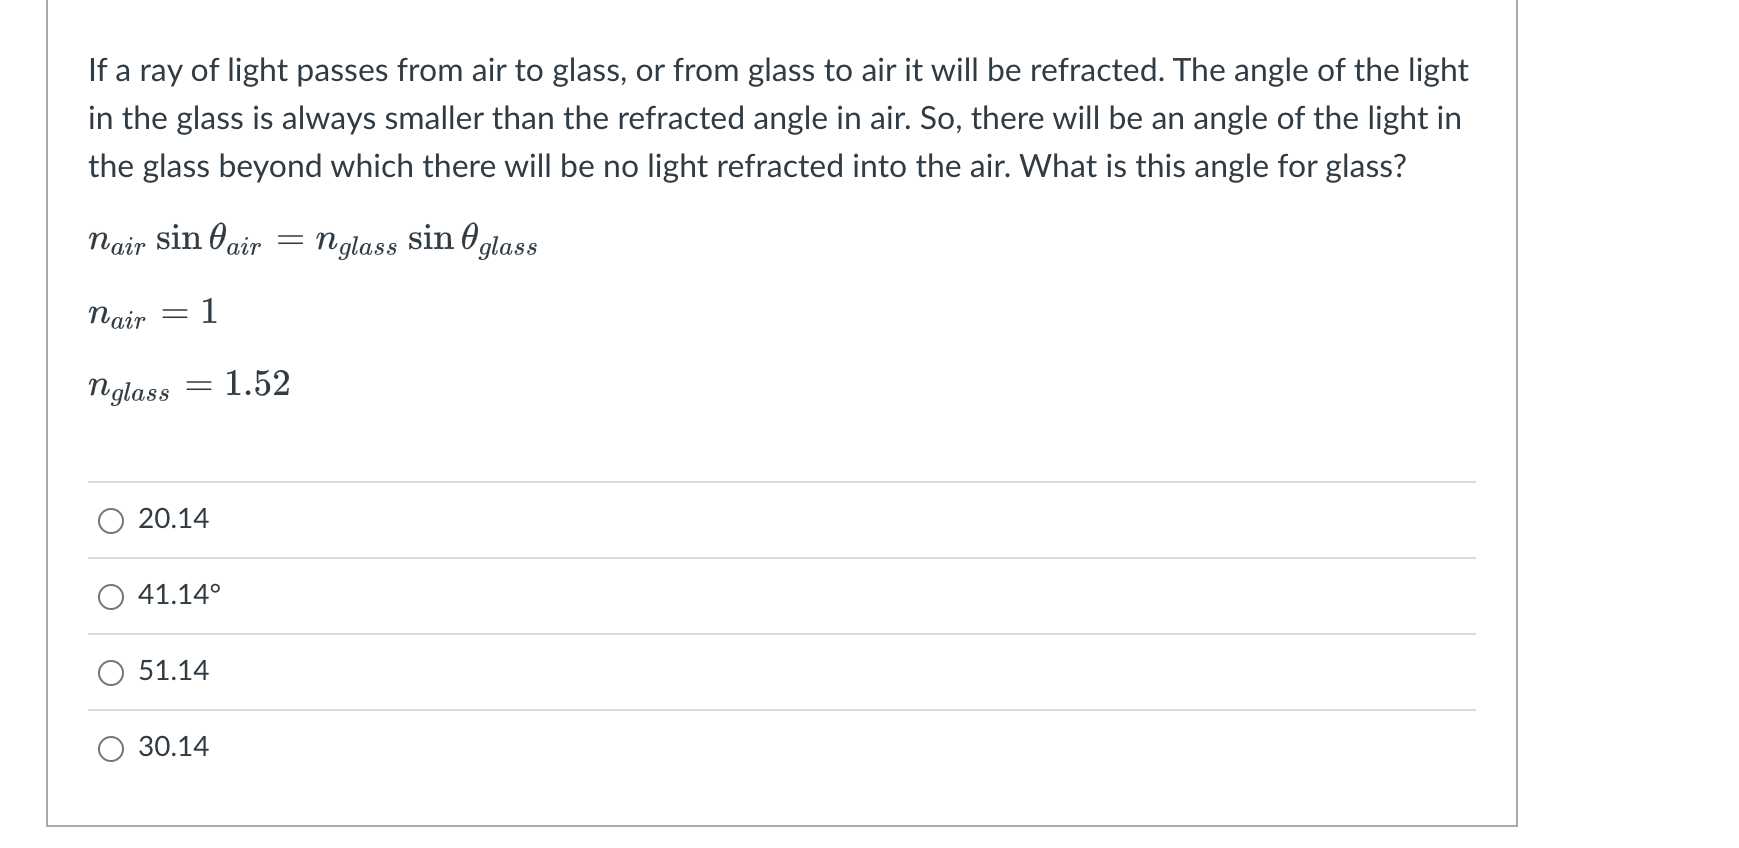Select the radio button for 41.14°

click(110, 595)
